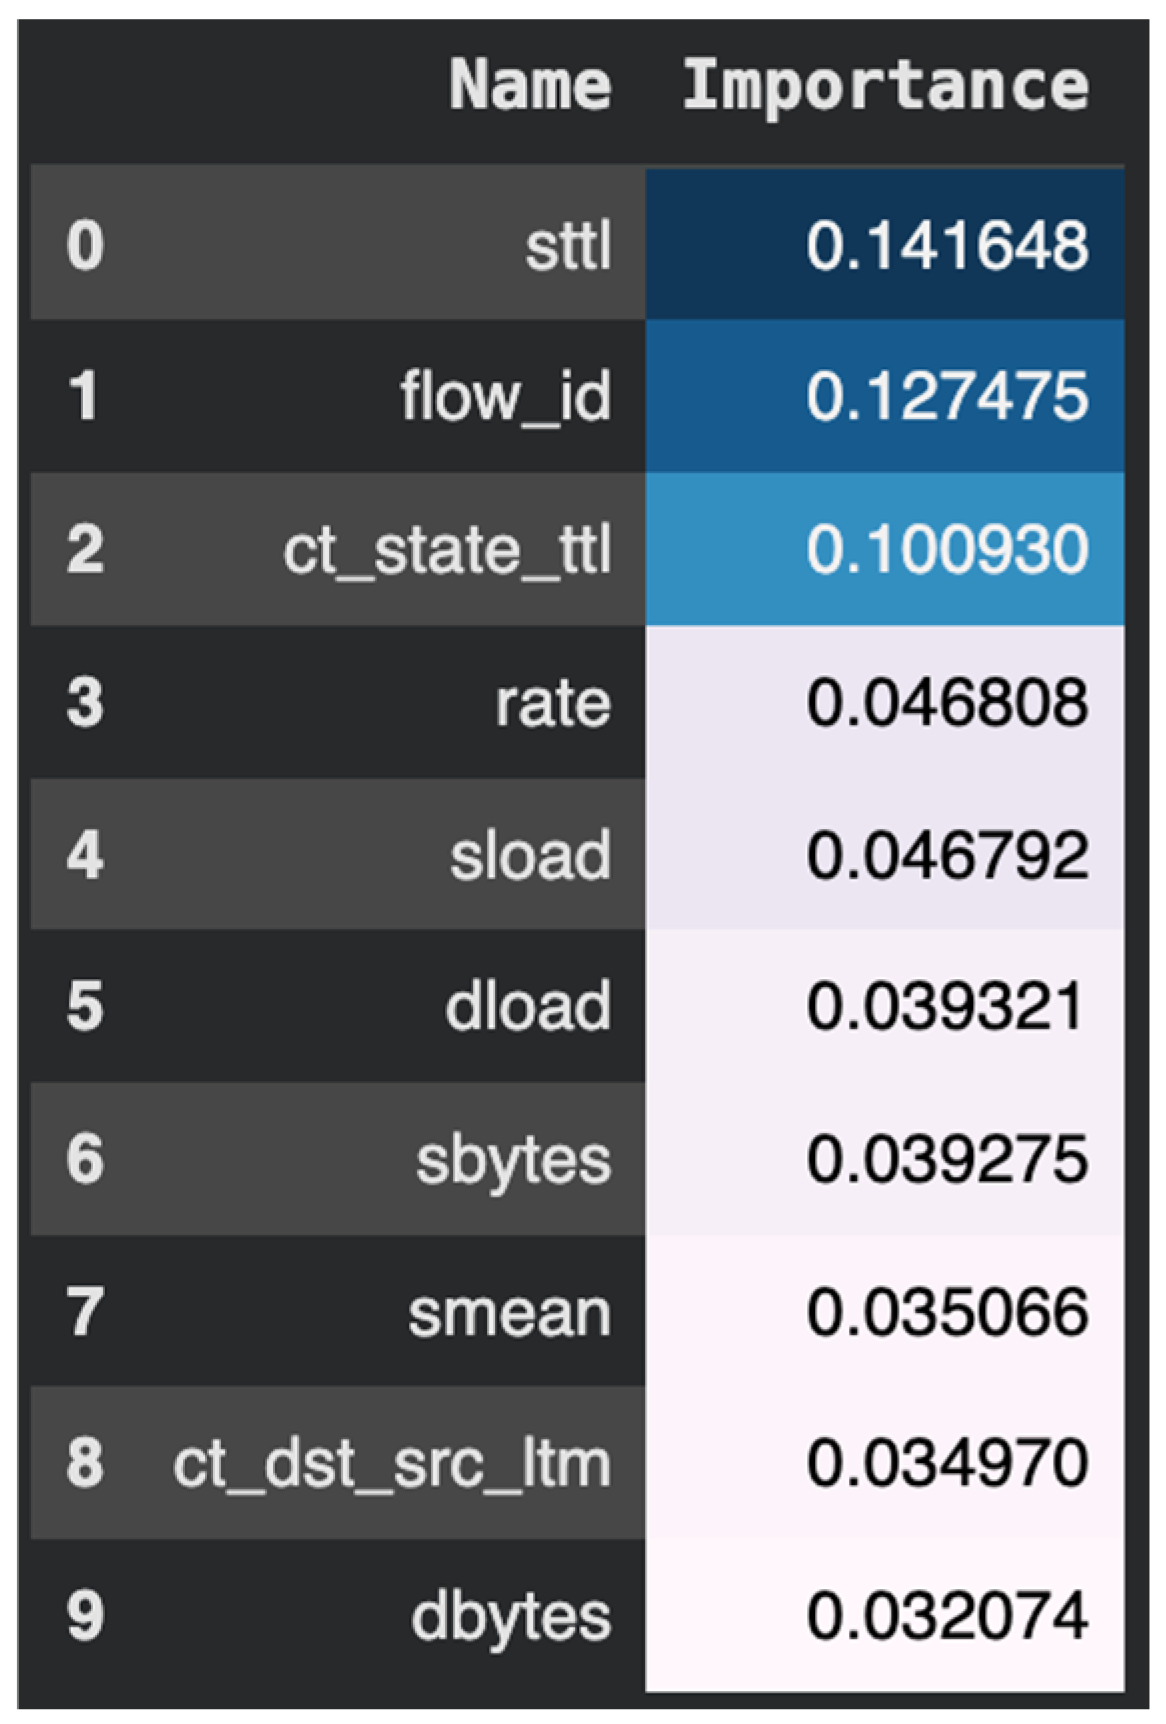Select the sbytes name cell
The image size is (1166, 1724).
[513, 1161]
